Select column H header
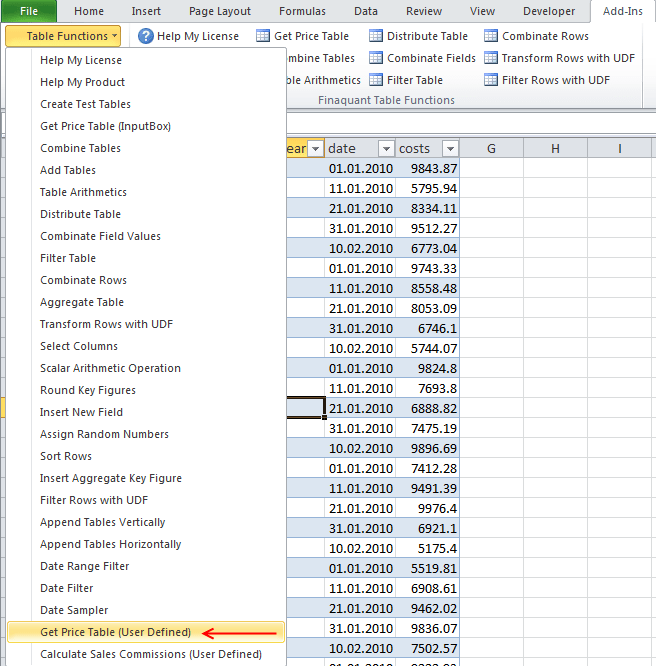The width and height of the screenshot is (656, 666). pos(555,149)
